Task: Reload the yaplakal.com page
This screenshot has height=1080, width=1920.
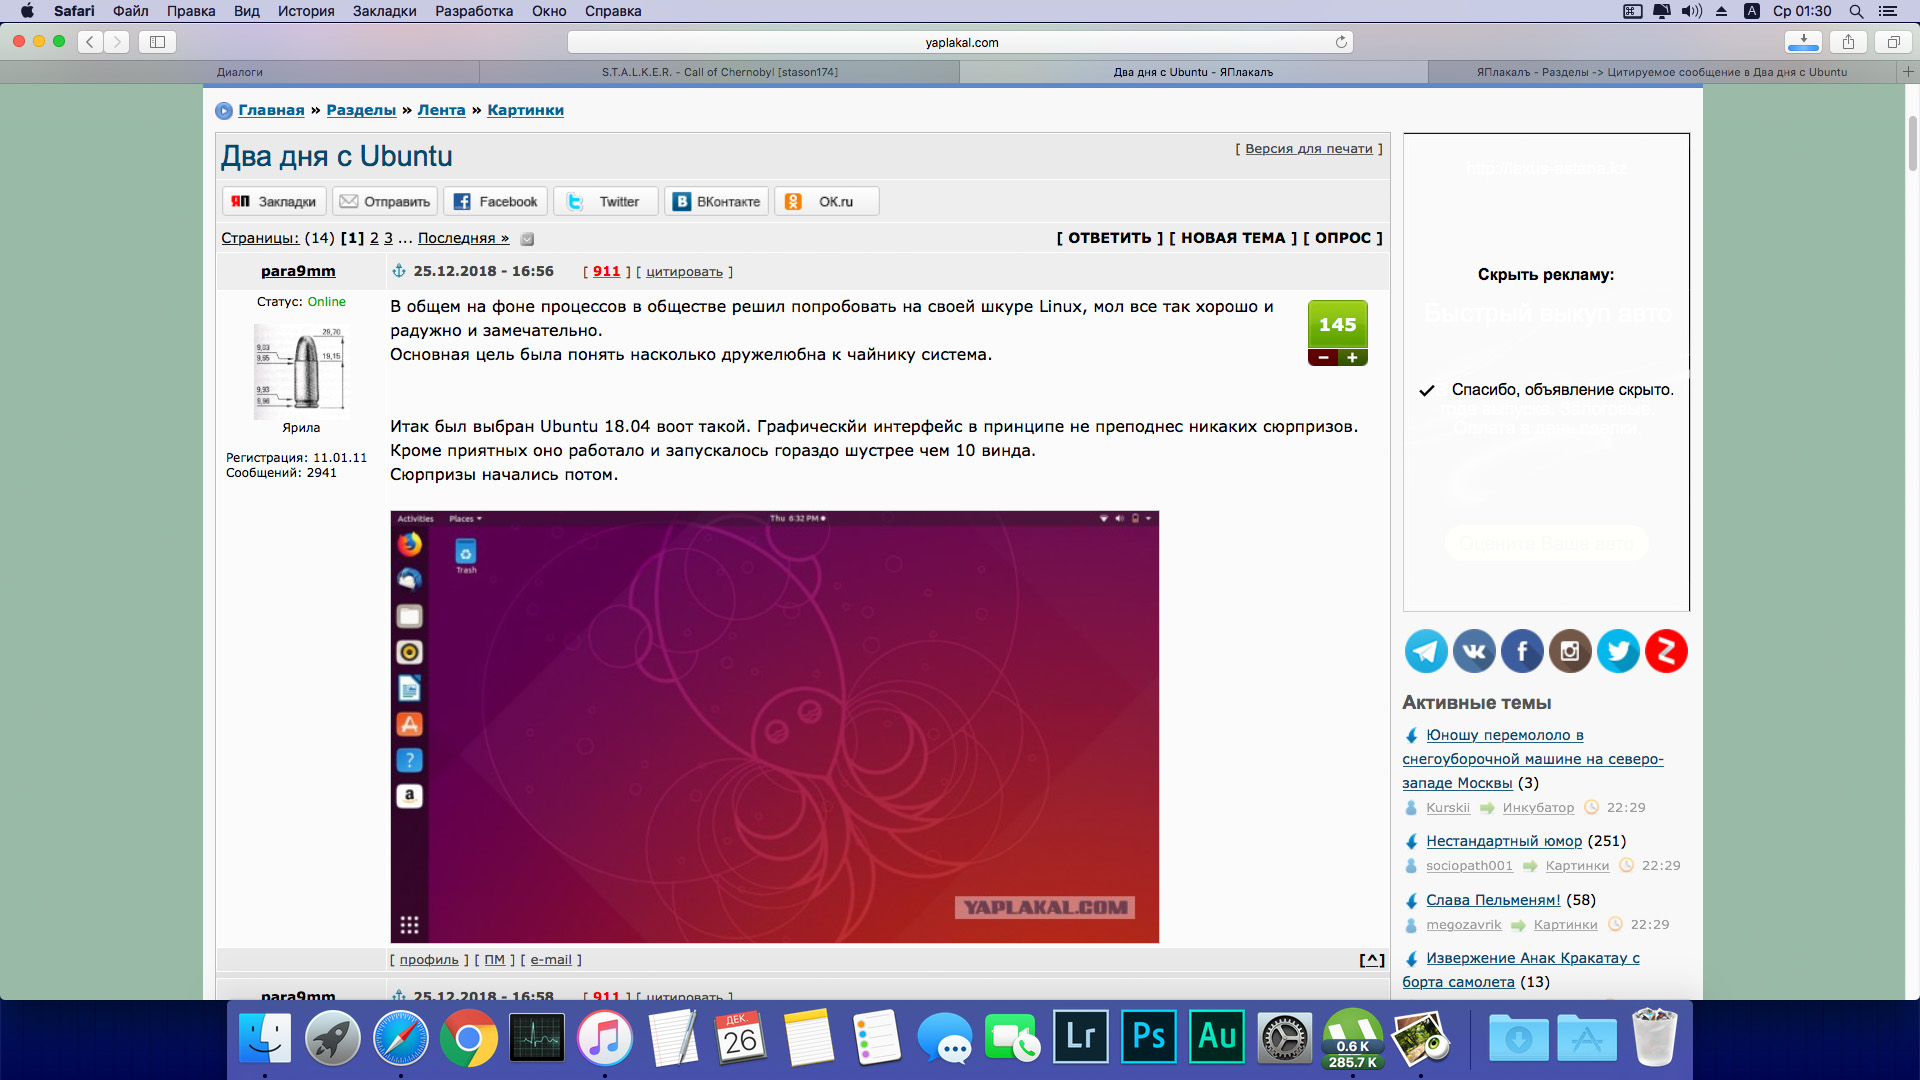Action: click(1341, 42)
